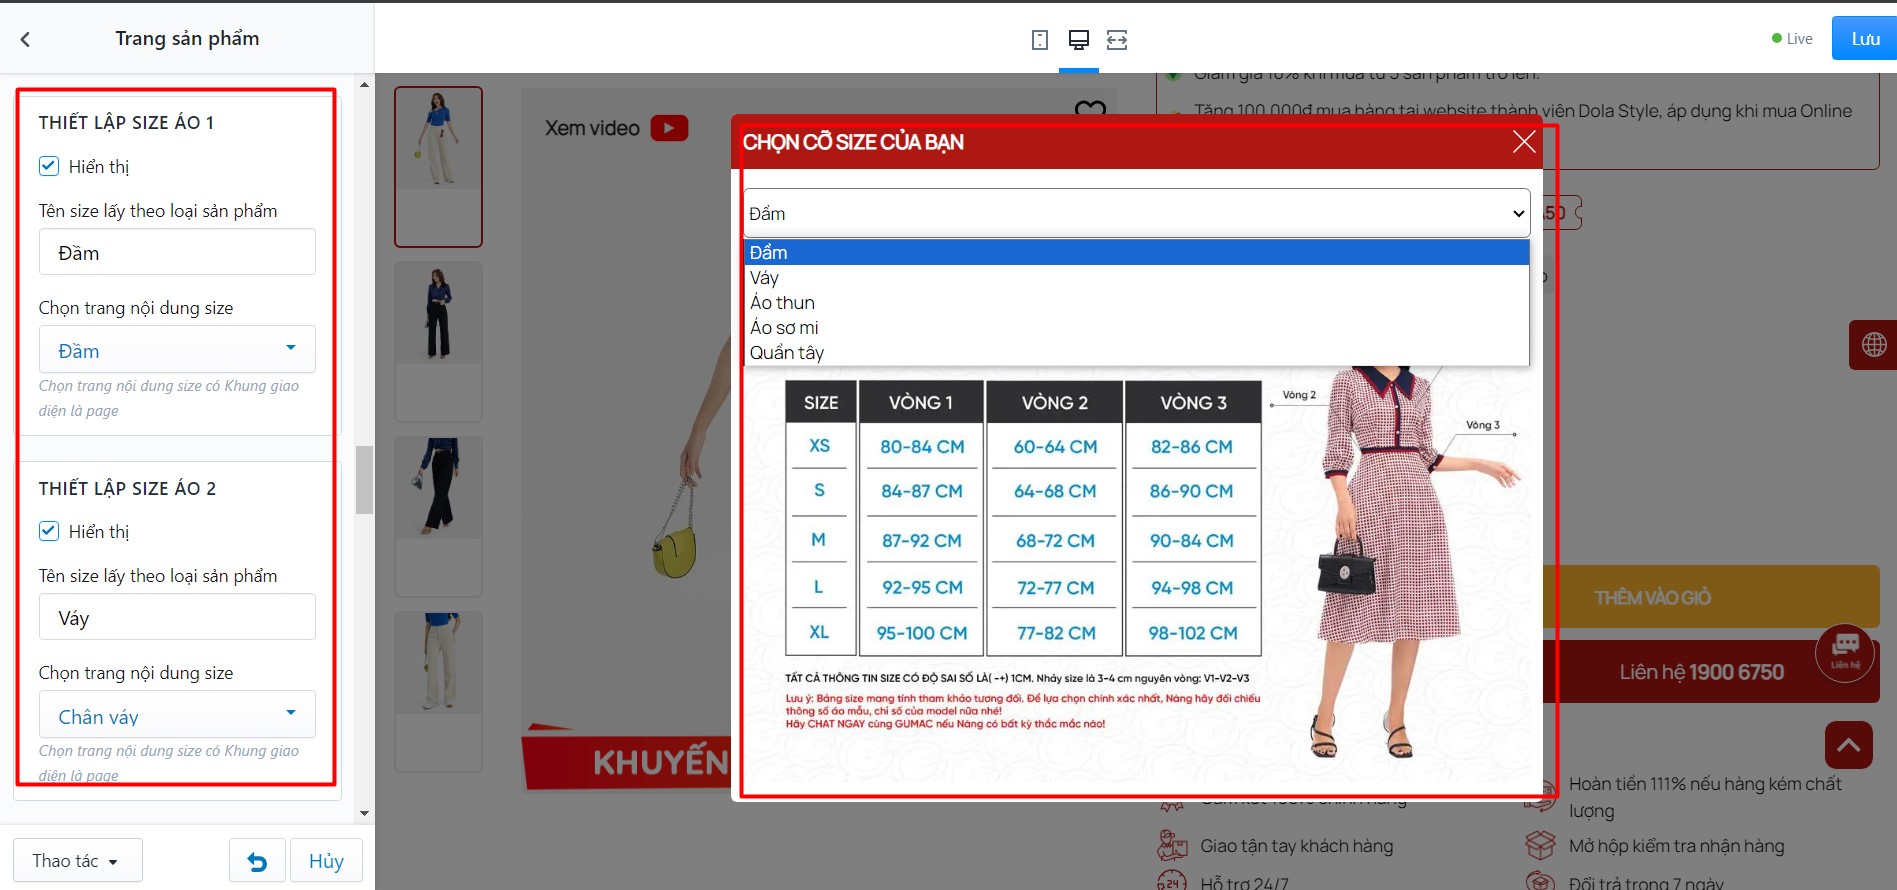Viewport: 1897px width, 890px height.
Task: Click the red YouTube play icon
Action: [669, 128]
